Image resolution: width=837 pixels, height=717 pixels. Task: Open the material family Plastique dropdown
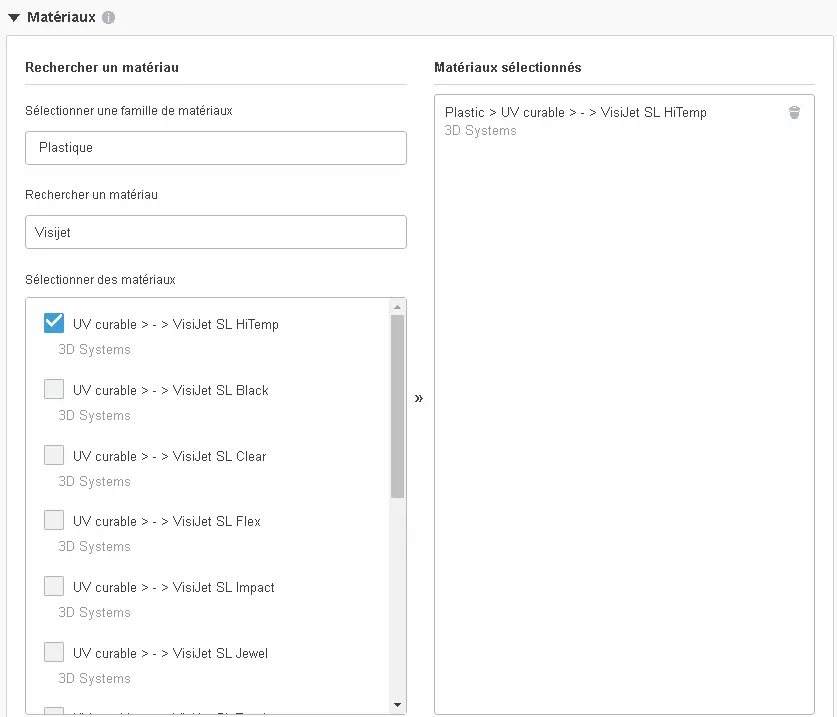215,148
